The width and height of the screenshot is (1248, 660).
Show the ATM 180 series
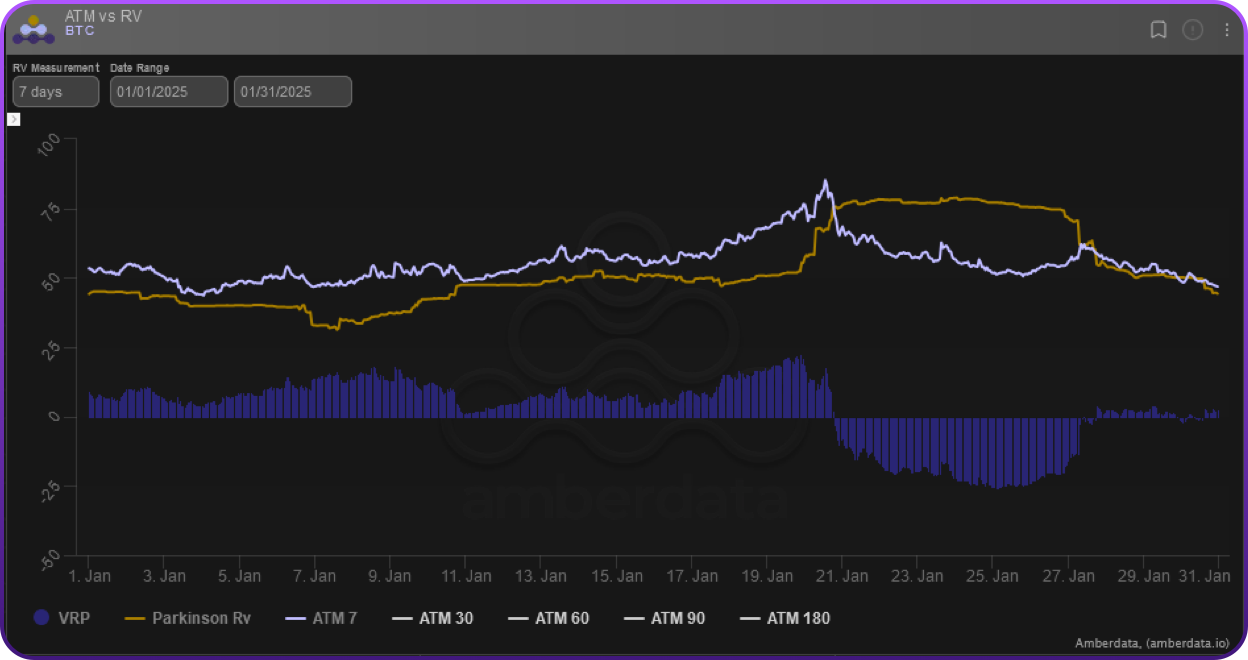784,618
